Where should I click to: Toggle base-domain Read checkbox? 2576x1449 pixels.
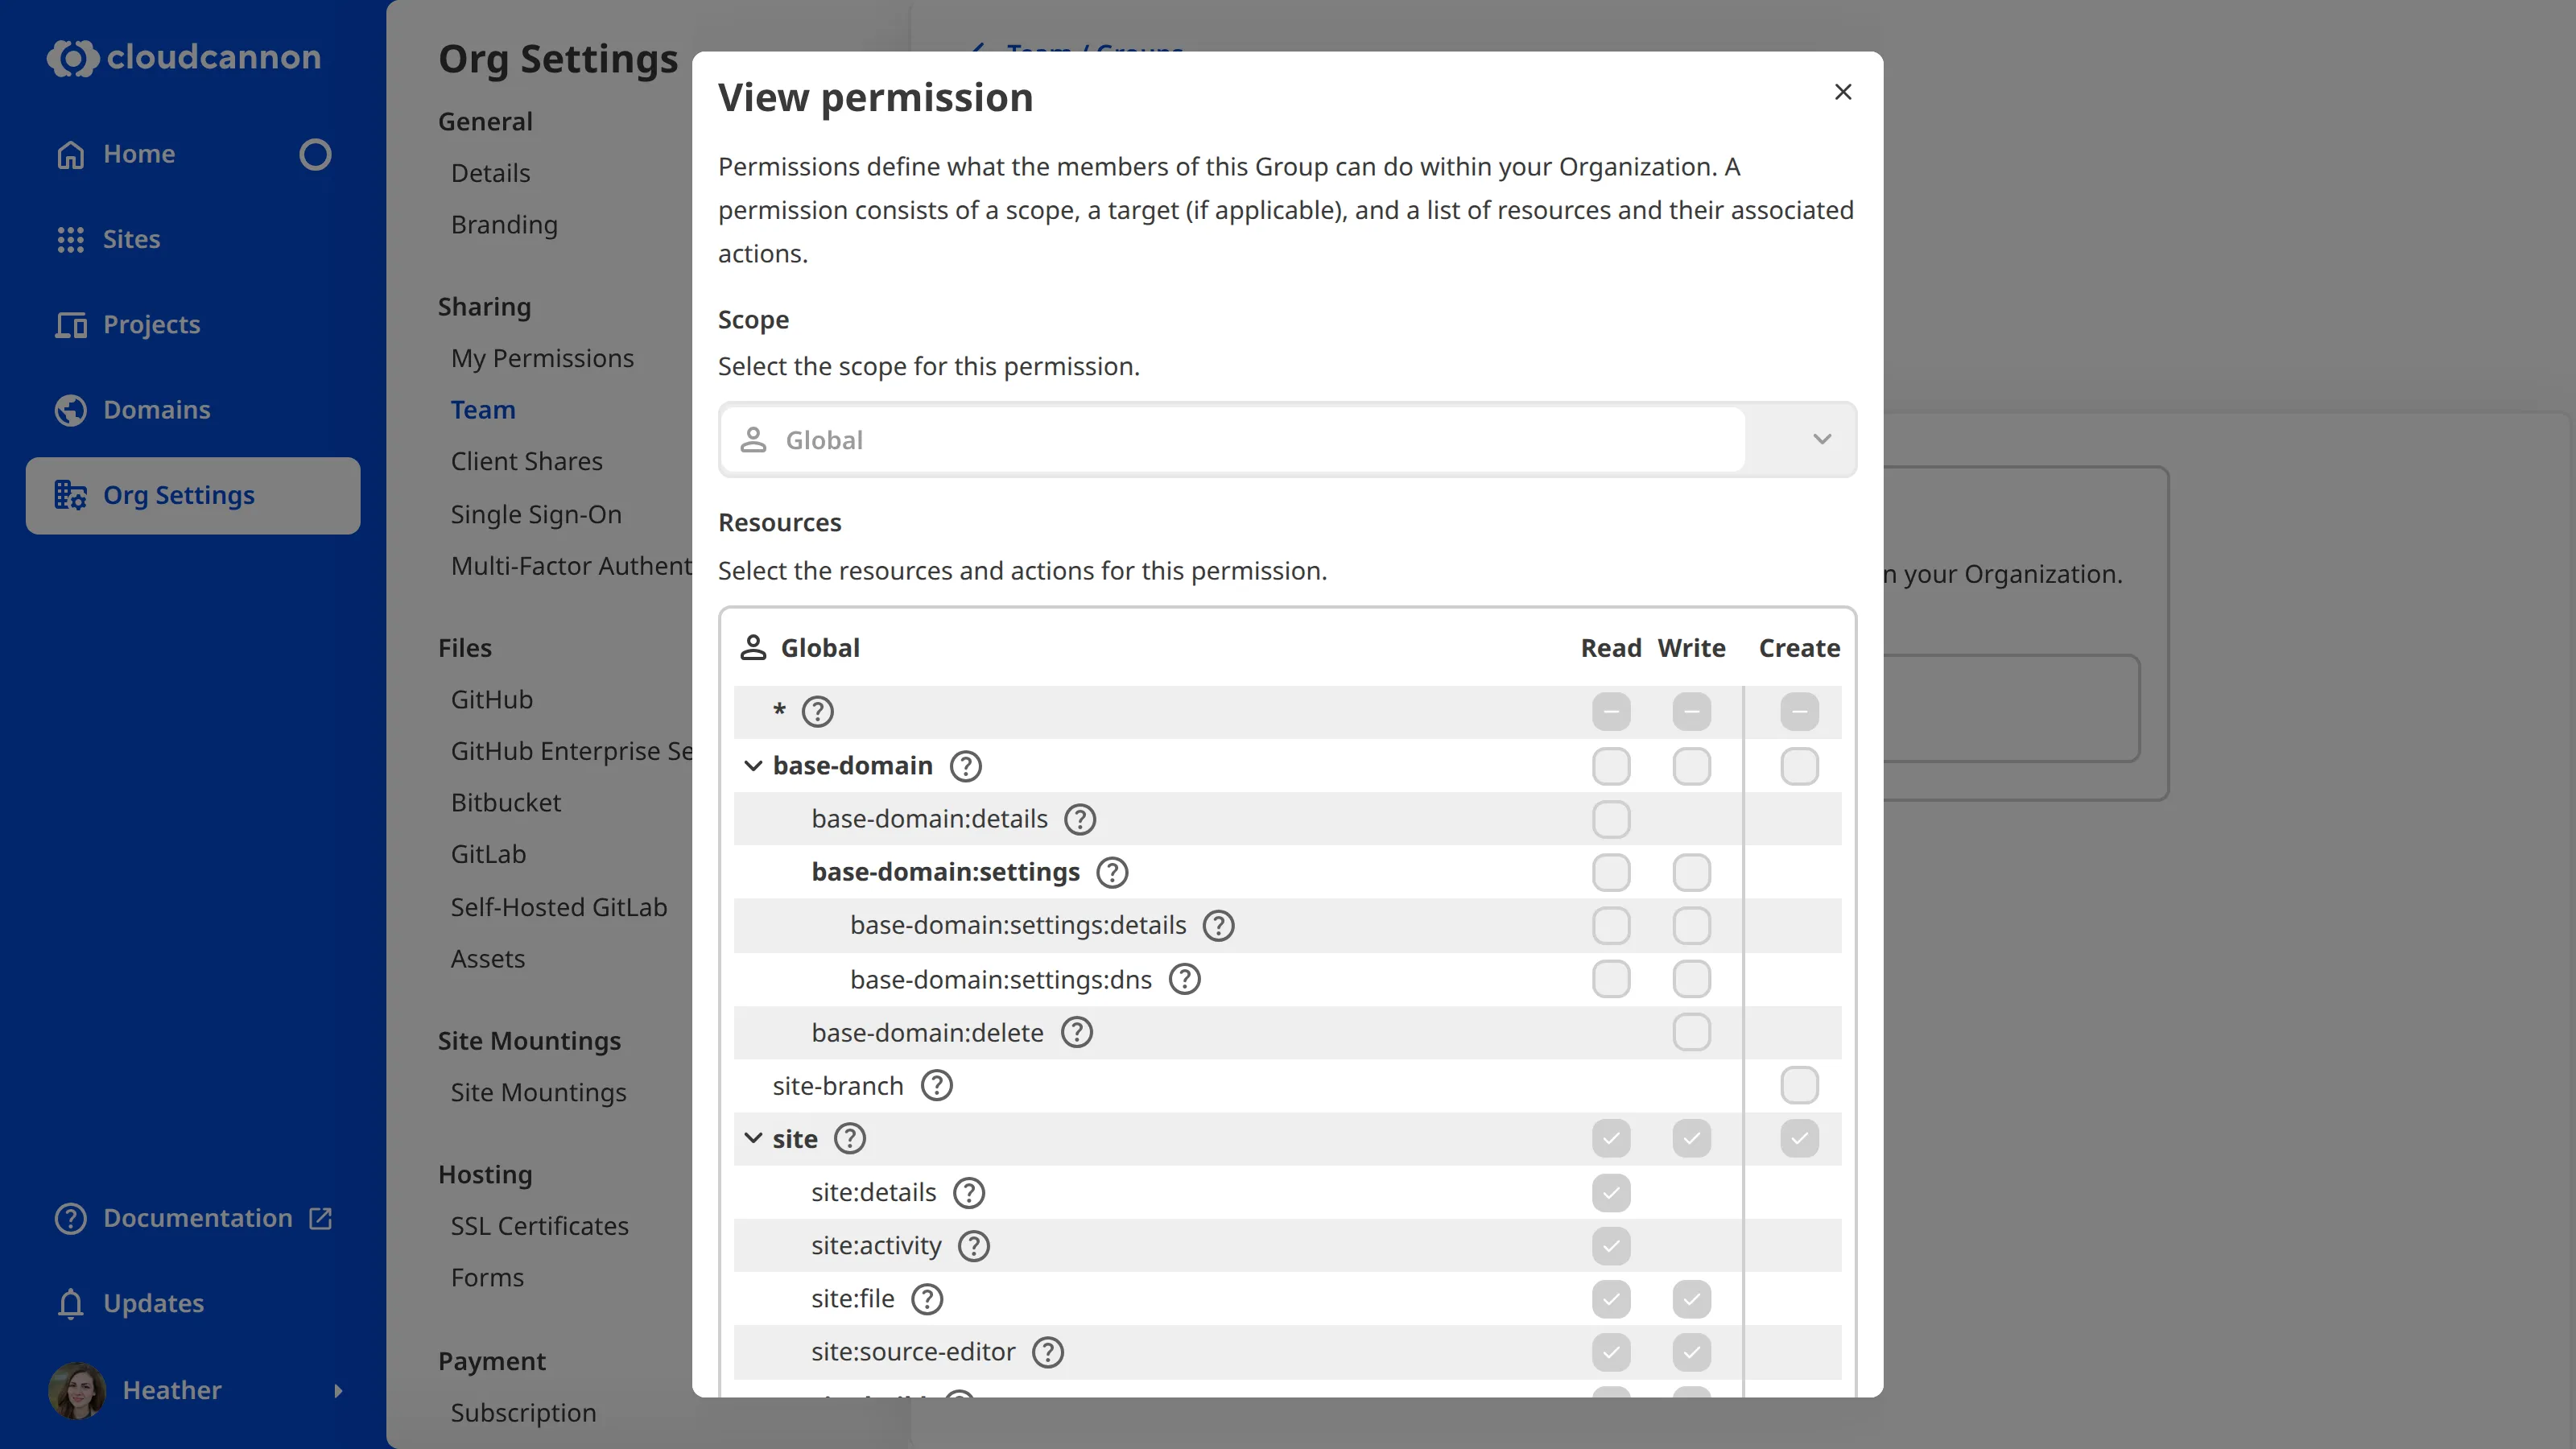(1611, 766)
